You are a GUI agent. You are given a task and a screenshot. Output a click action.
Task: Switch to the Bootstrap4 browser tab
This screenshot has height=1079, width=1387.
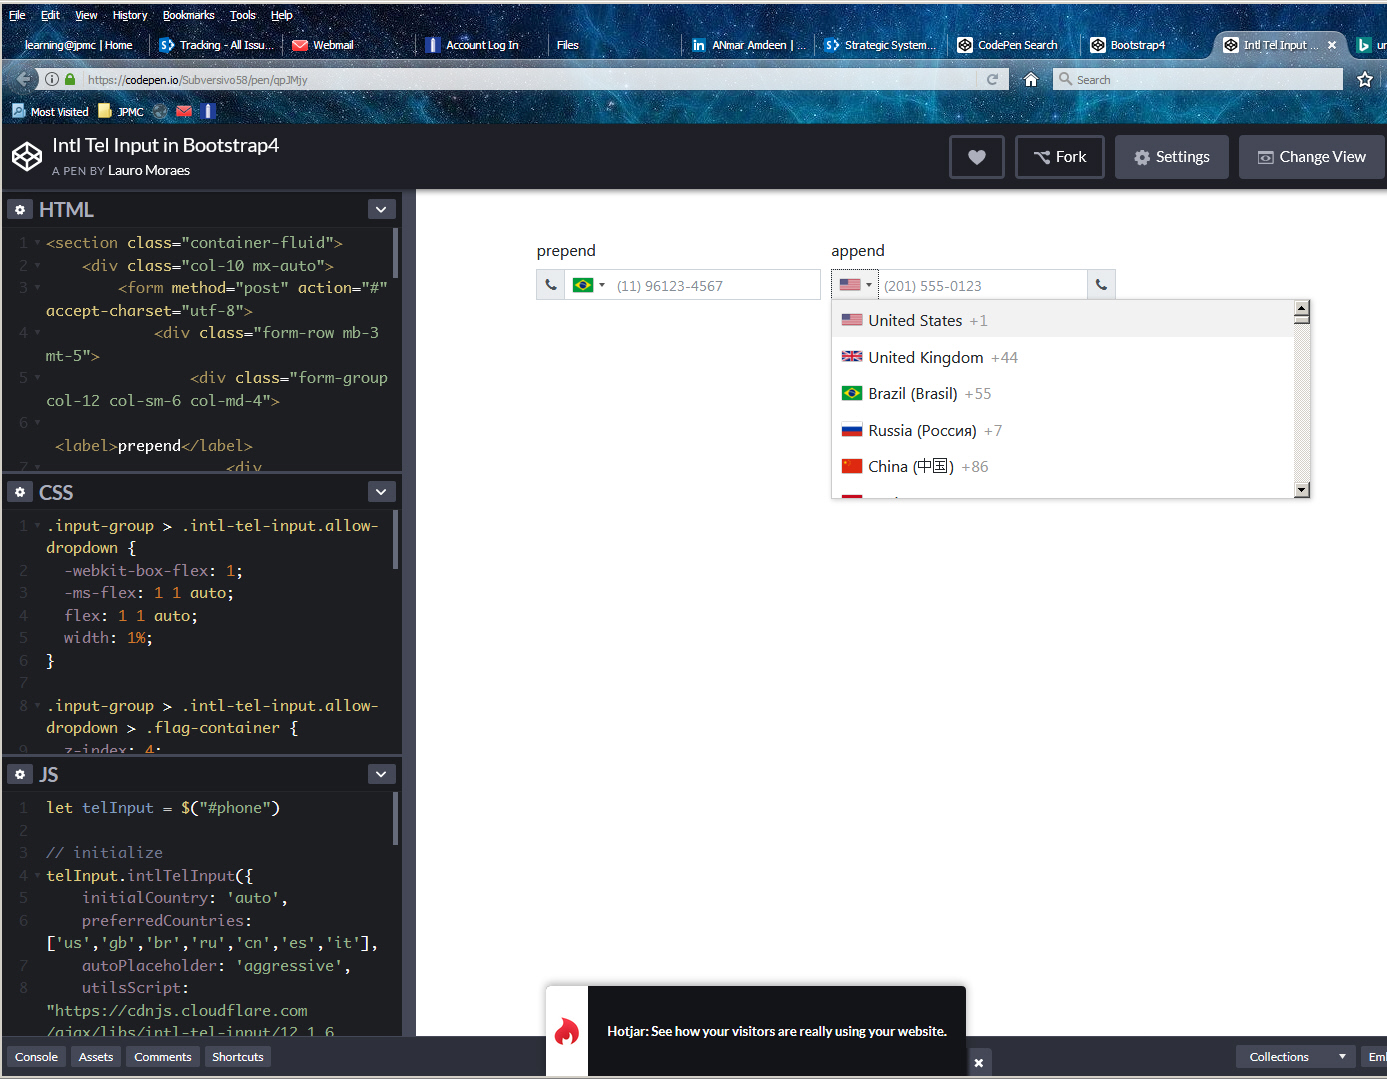pos(1137,45)
